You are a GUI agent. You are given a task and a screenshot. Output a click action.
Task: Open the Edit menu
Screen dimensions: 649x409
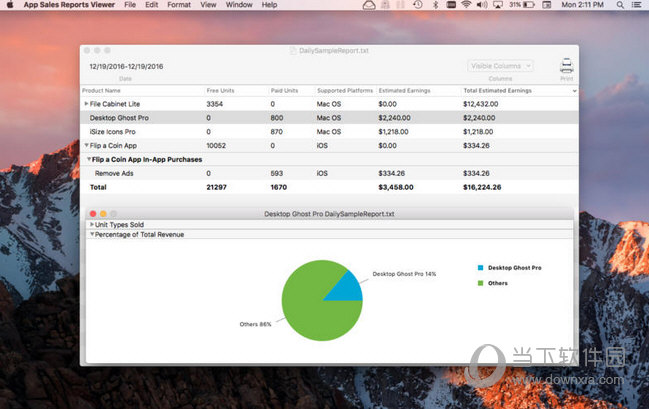(151, 5)
